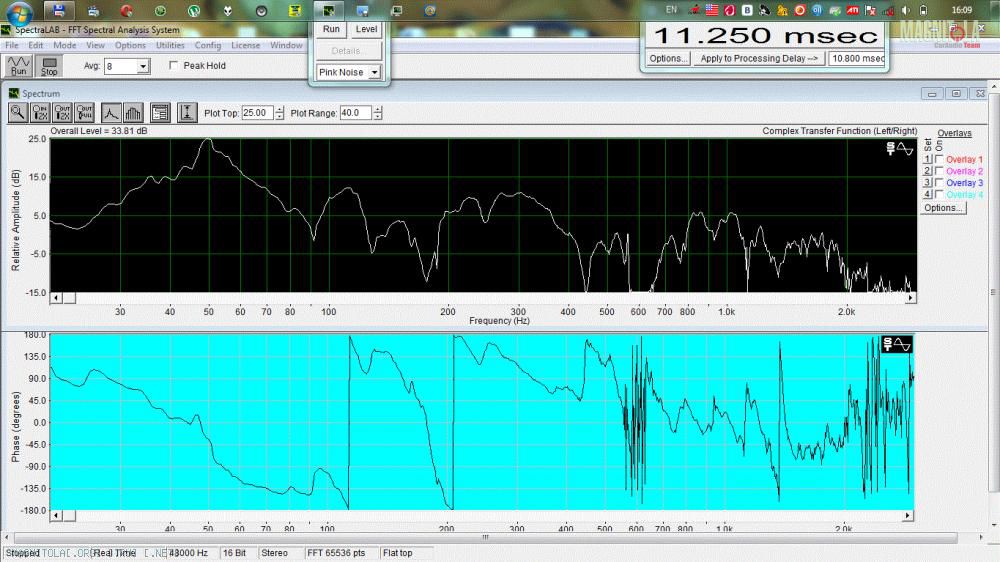
Task: Open the Avg dropdown list
Action: pyautogui.click(x=143, y=66)
